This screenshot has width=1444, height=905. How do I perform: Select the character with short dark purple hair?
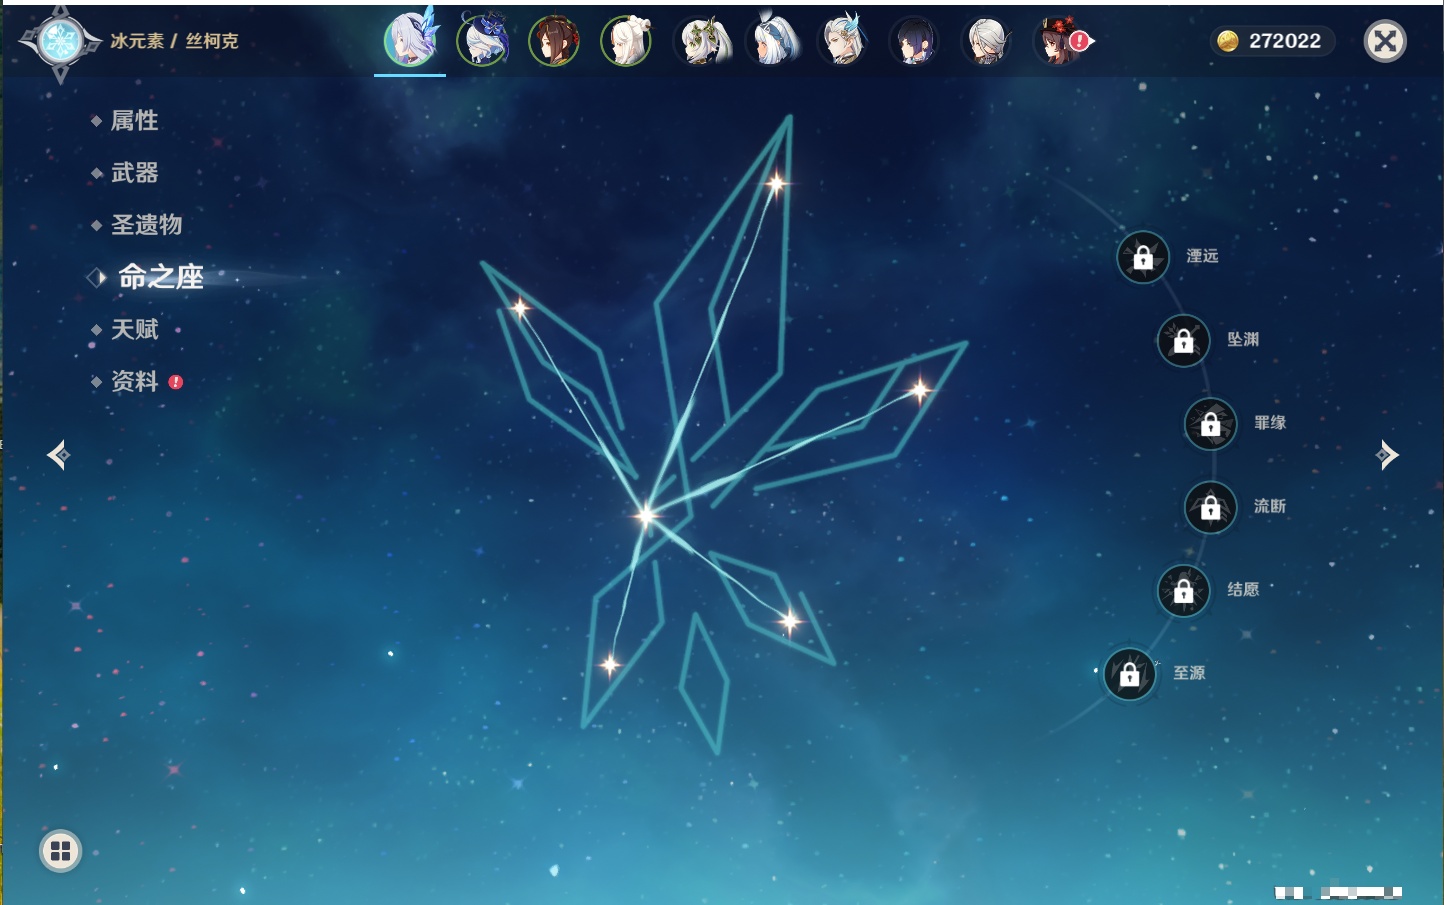[x=914, y=41]
